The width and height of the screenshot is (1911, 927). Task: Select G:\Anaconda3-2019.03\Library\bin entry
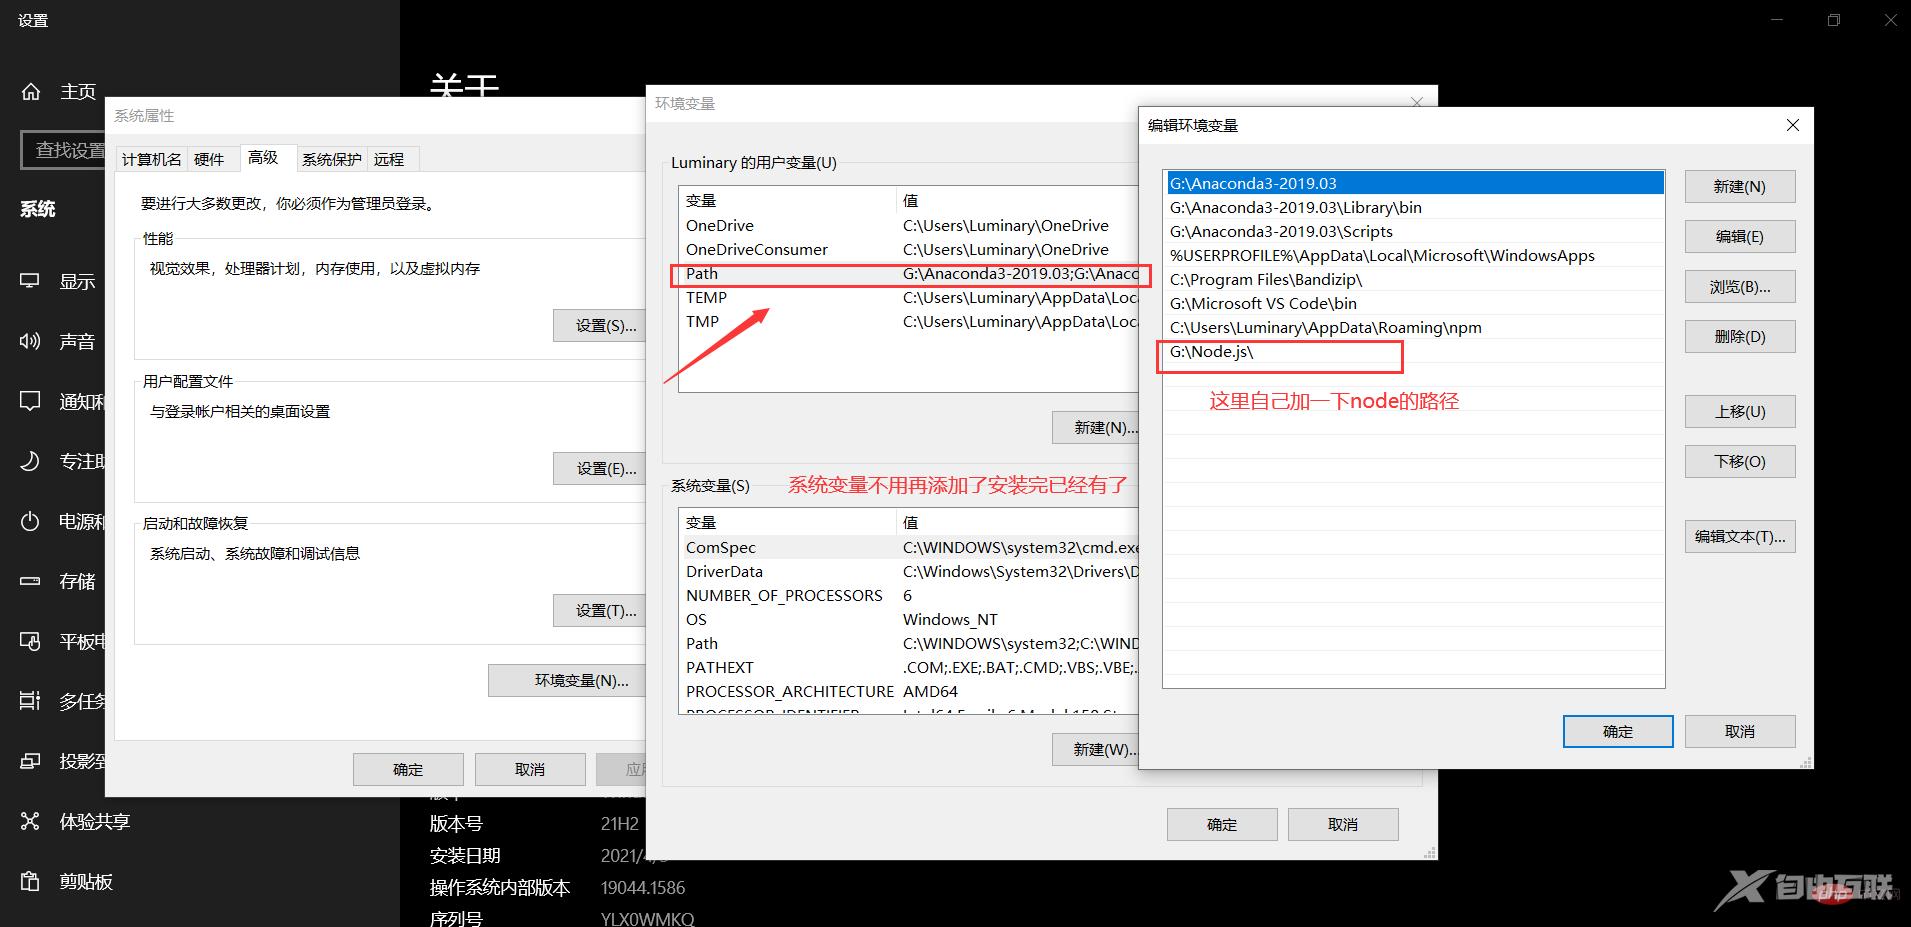pyautogui.click(x=1415, y=207)
